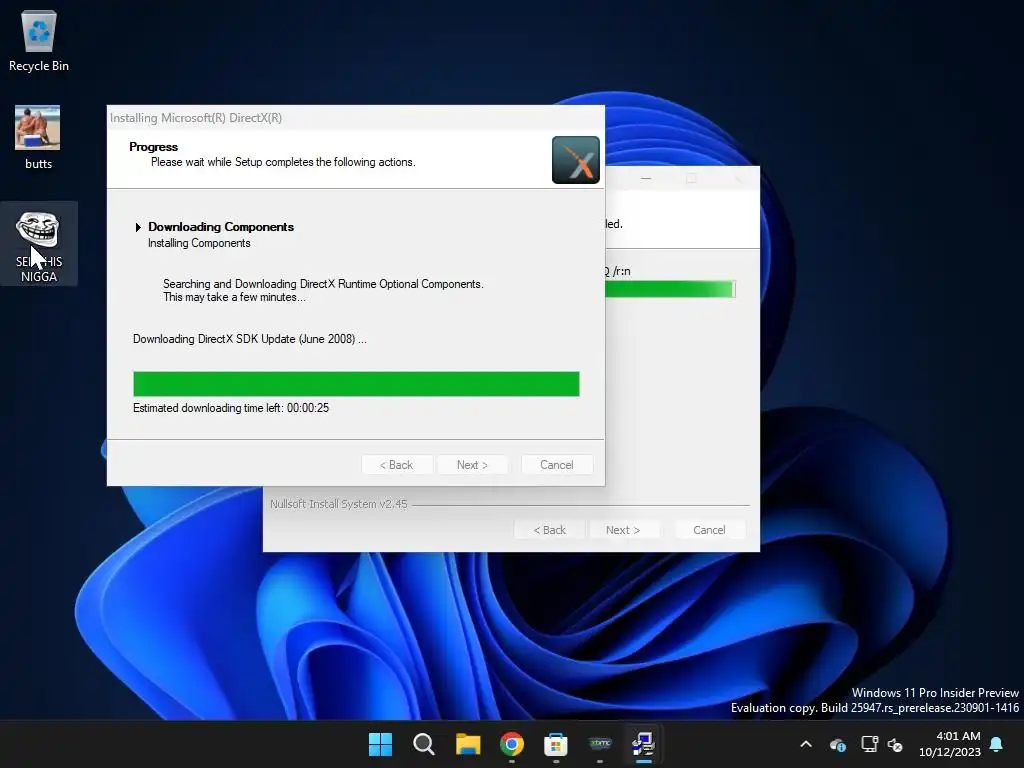1024x768 pixels.
Task: Open Microsoft Store from the taskbar
Action: point(556,744)
